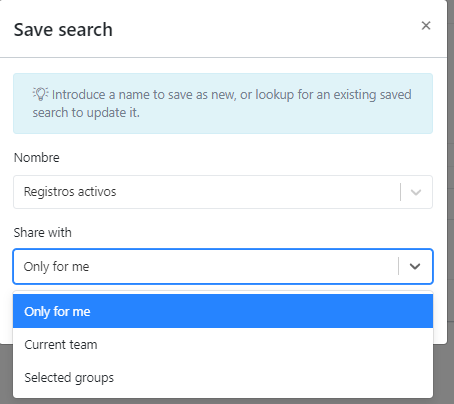This screenshot has width=454, height=404.
Task: Select the "Only for me" option
Action: click(x=223, y=311)
